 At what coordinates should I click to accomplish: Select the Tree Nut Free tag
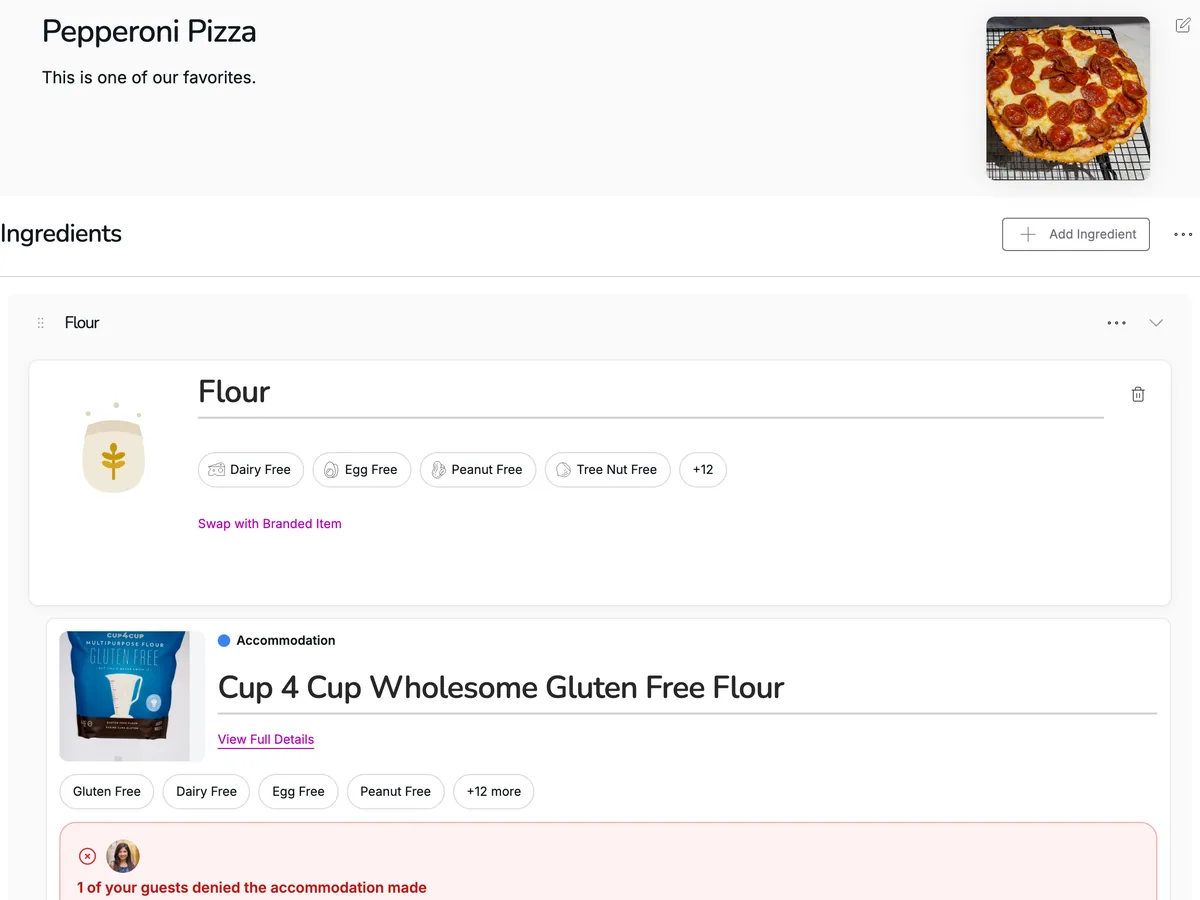pyautogui.click(x=608, y=470)
